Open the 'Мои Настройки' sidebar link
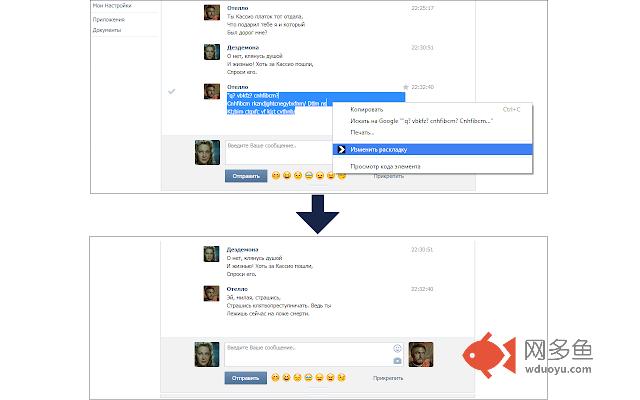This screenshot has height=400, width=640. click(x=112, y=6)
